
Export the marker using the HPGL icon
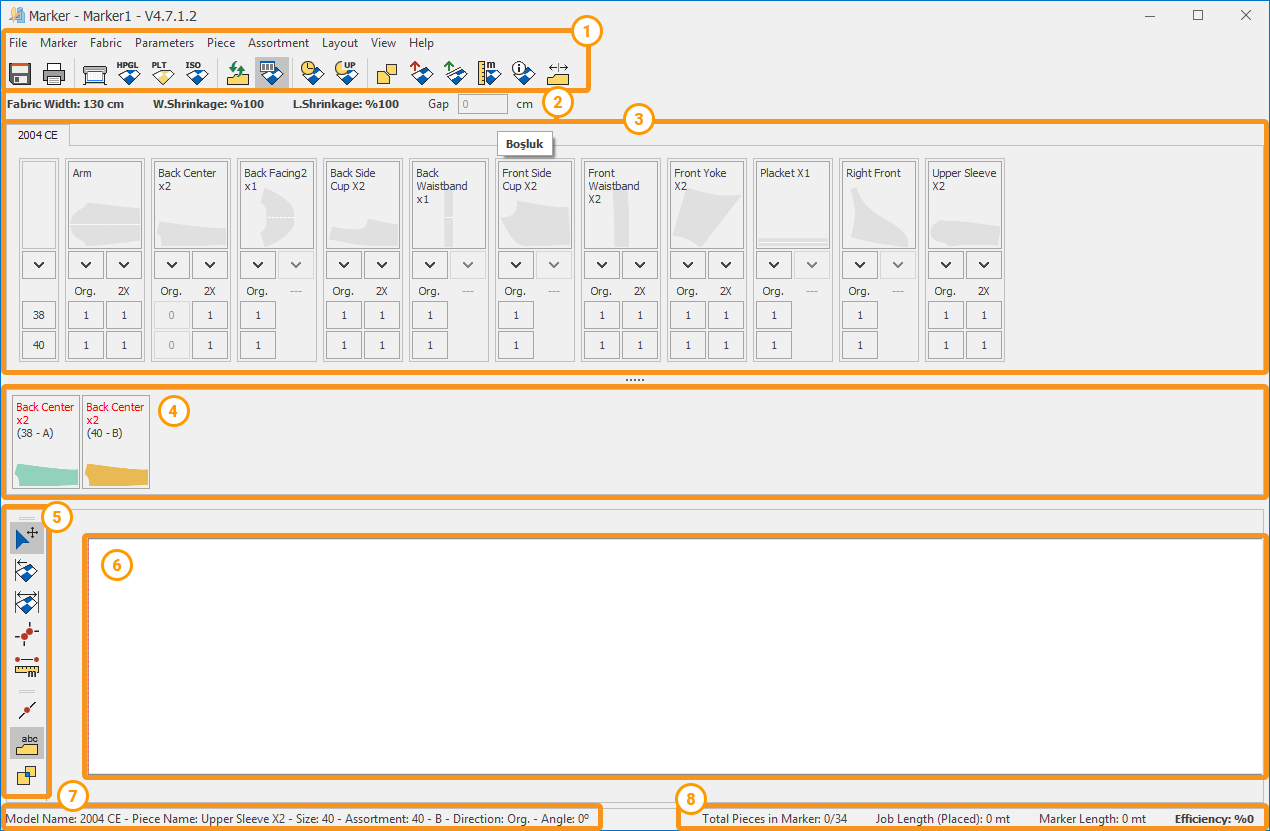click(x=127, y=73)
